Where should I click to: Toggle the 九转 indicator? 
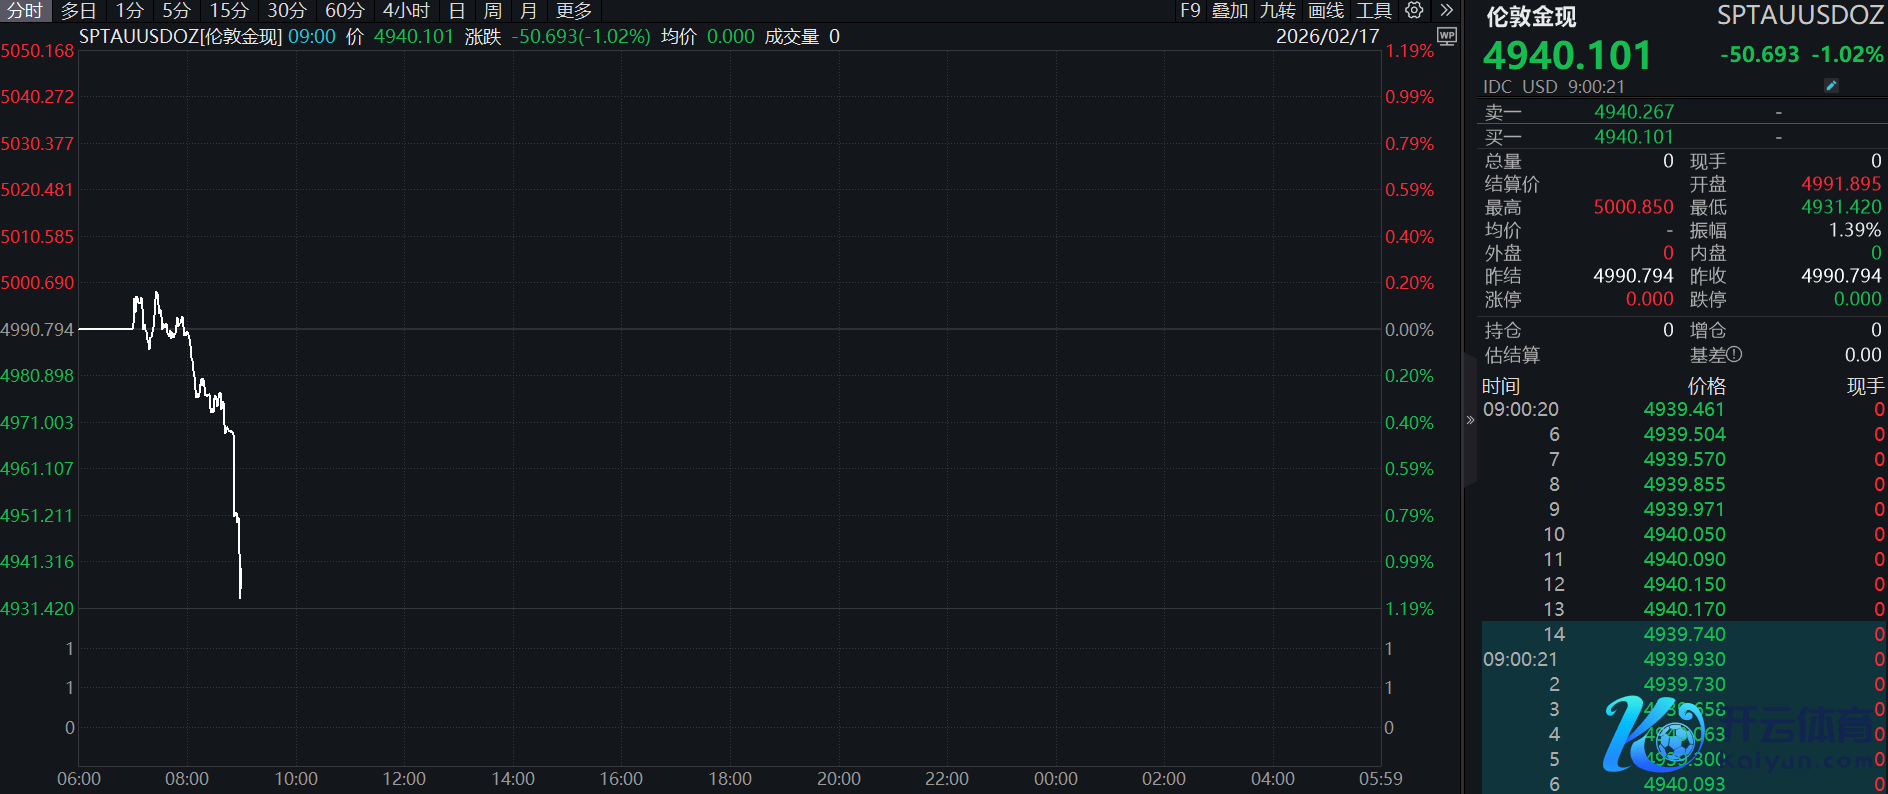1277,11
